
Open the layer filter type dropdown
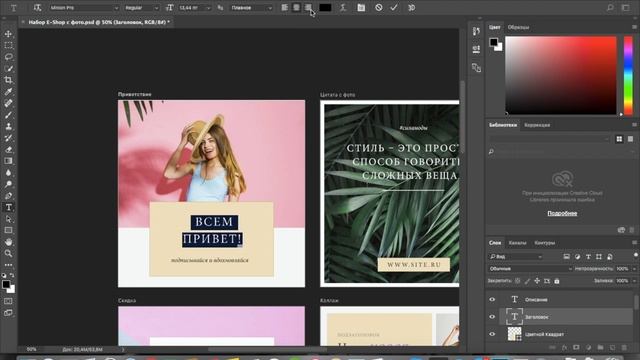pyautogui.click(x=516, y=257)
